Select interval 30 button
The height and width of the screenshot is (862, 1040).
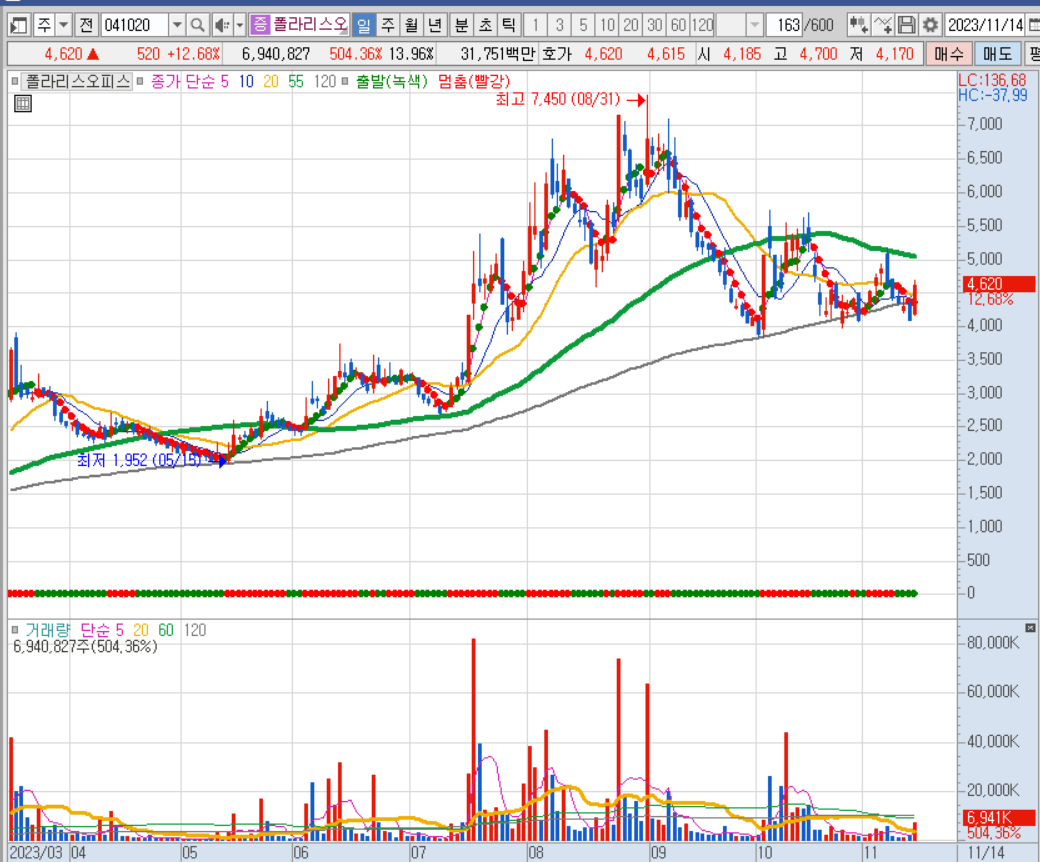655,26
